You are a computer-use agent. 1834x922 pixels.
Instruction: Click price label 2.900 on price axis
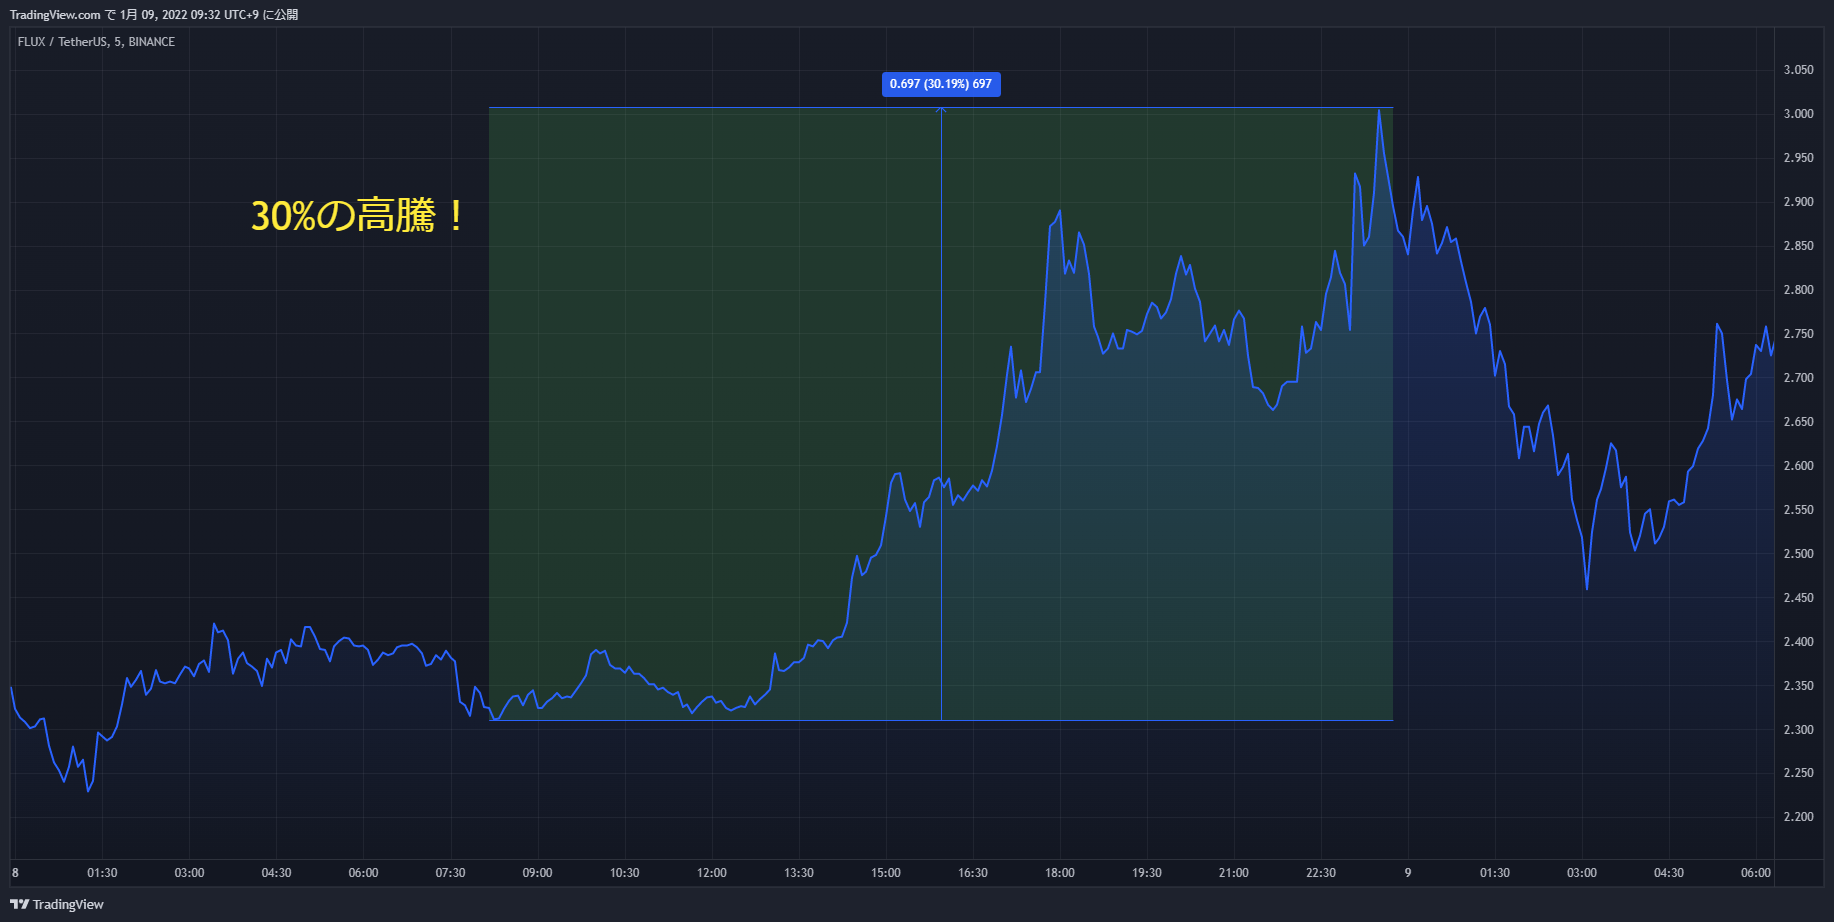[x=1798, y=202]
